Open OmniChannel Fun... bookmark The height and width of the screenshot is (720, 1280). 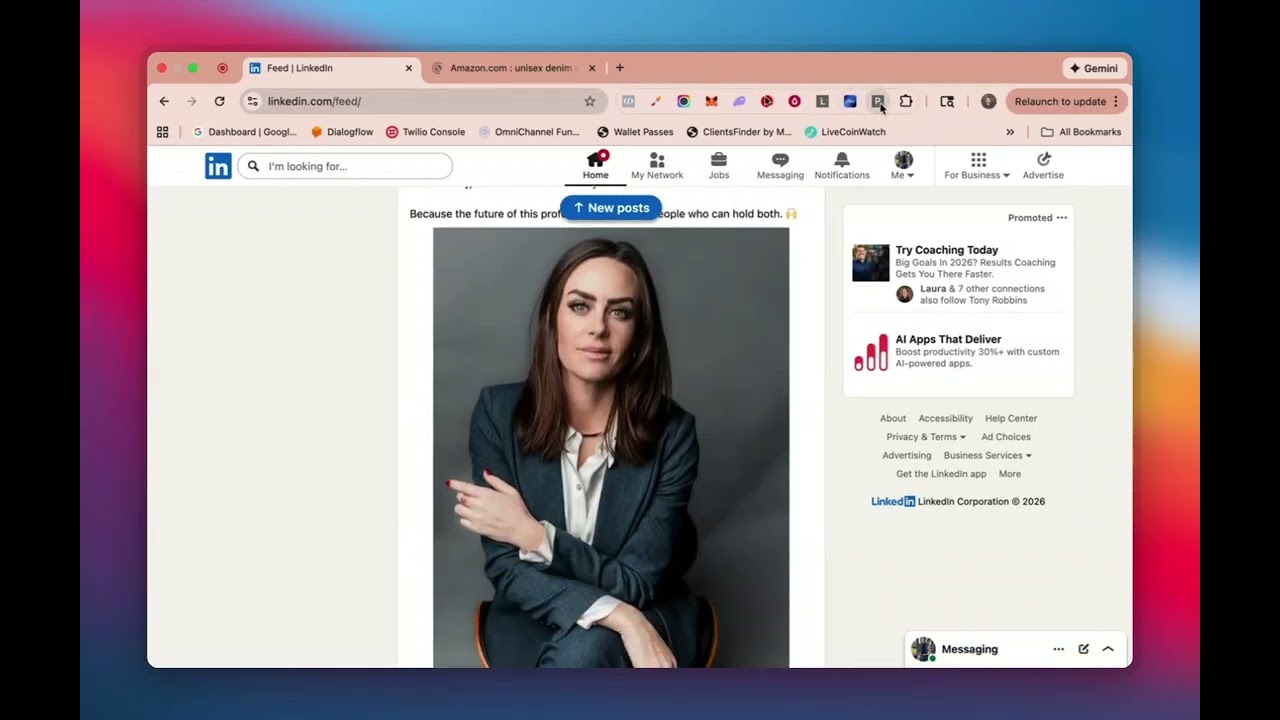pyautogui.click(x=529, y=132)
